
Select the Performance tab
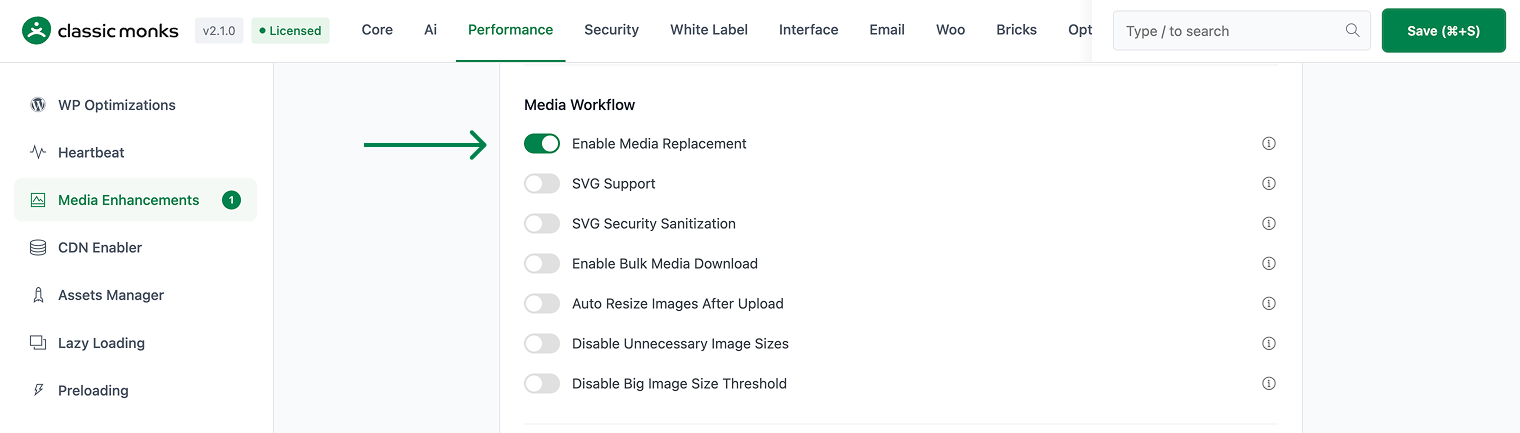click(x=510, y=30)
